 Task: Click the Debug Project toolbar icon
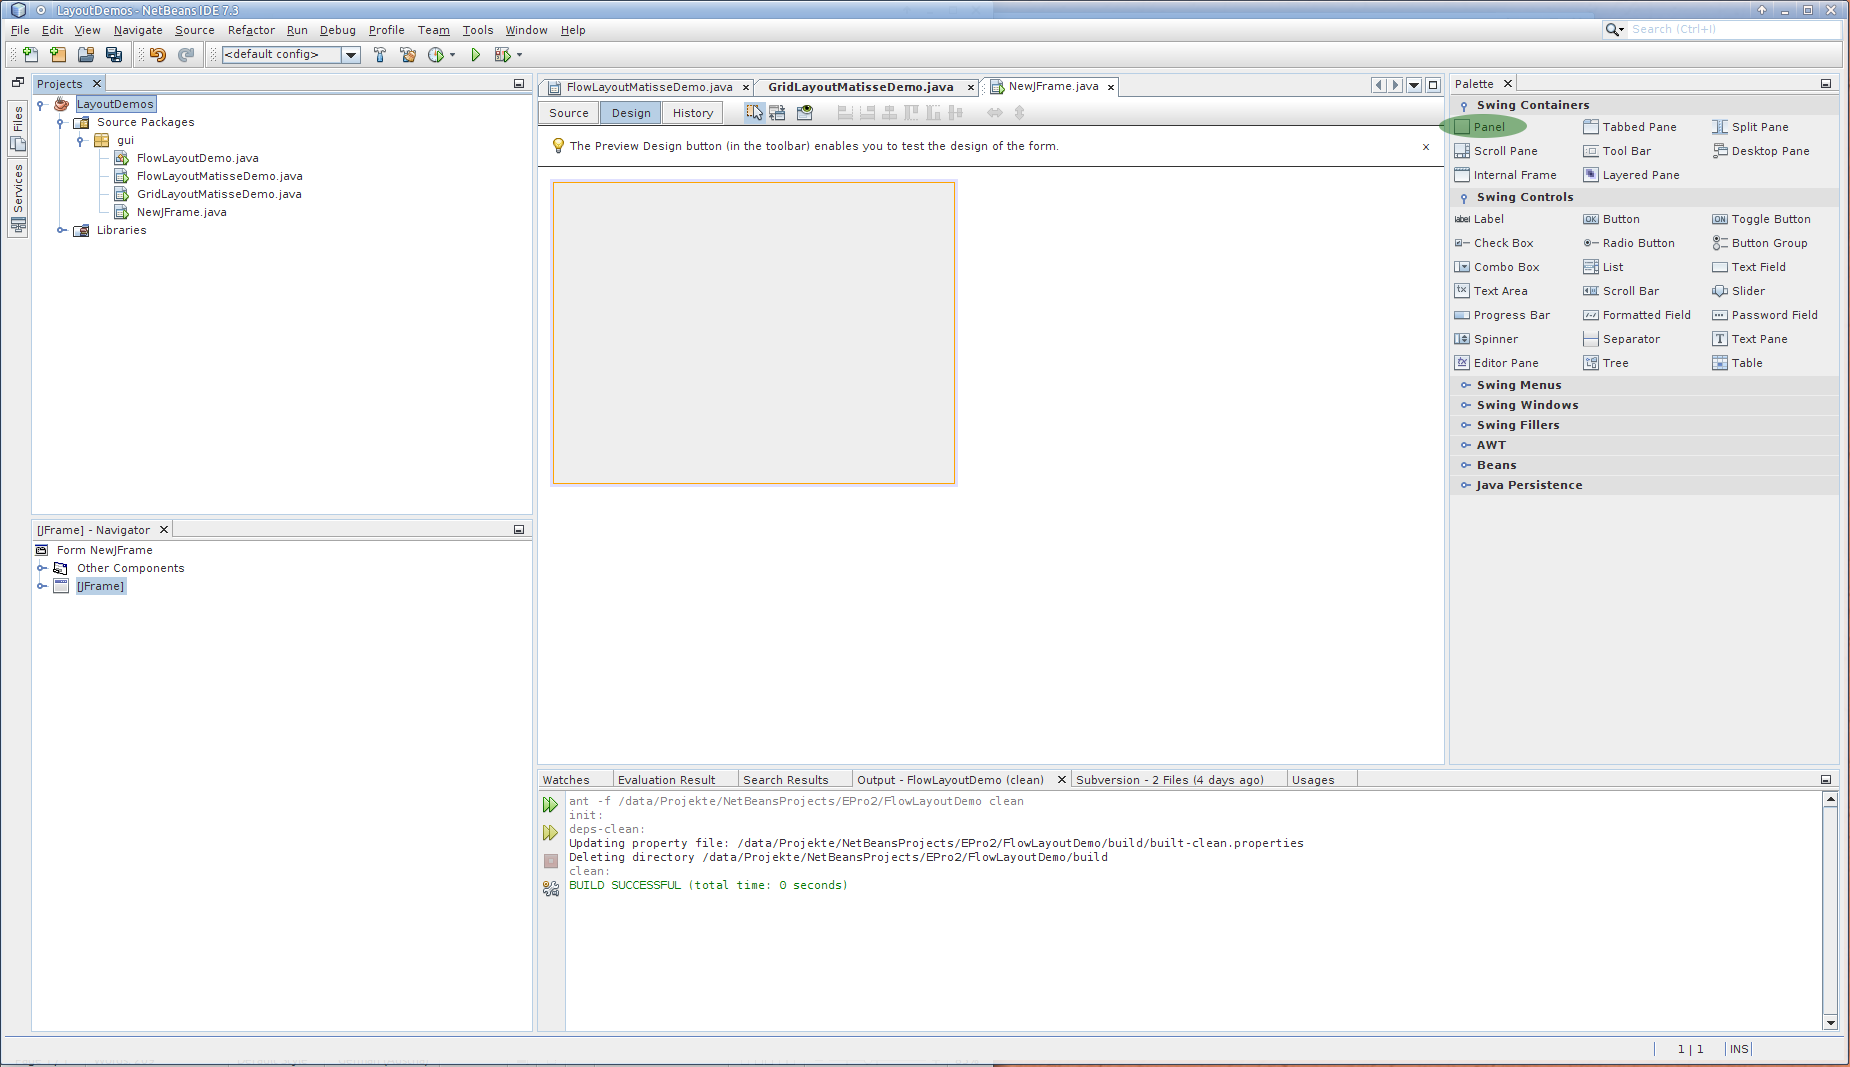tap(502, 55)
